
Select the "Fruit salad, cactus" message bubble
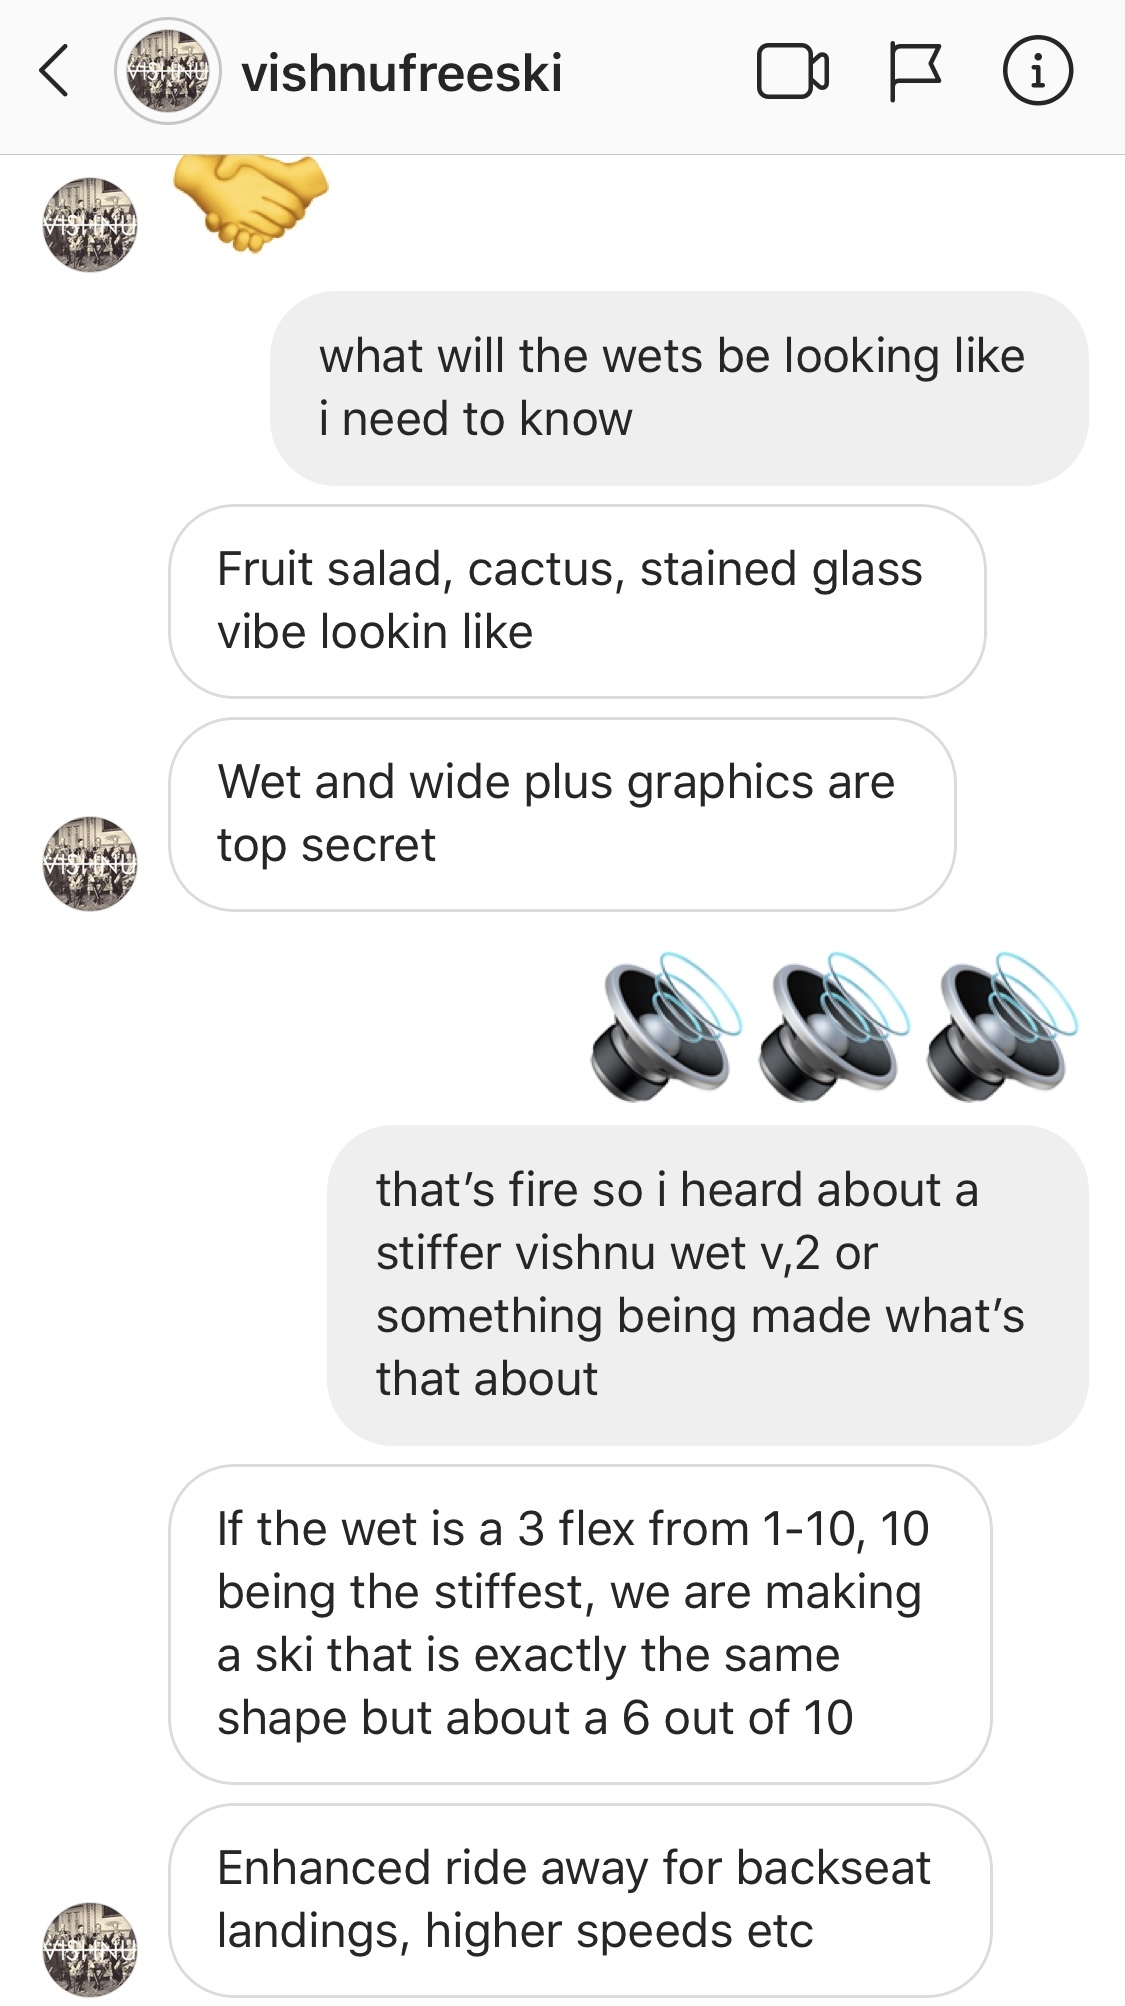[577, 601]
